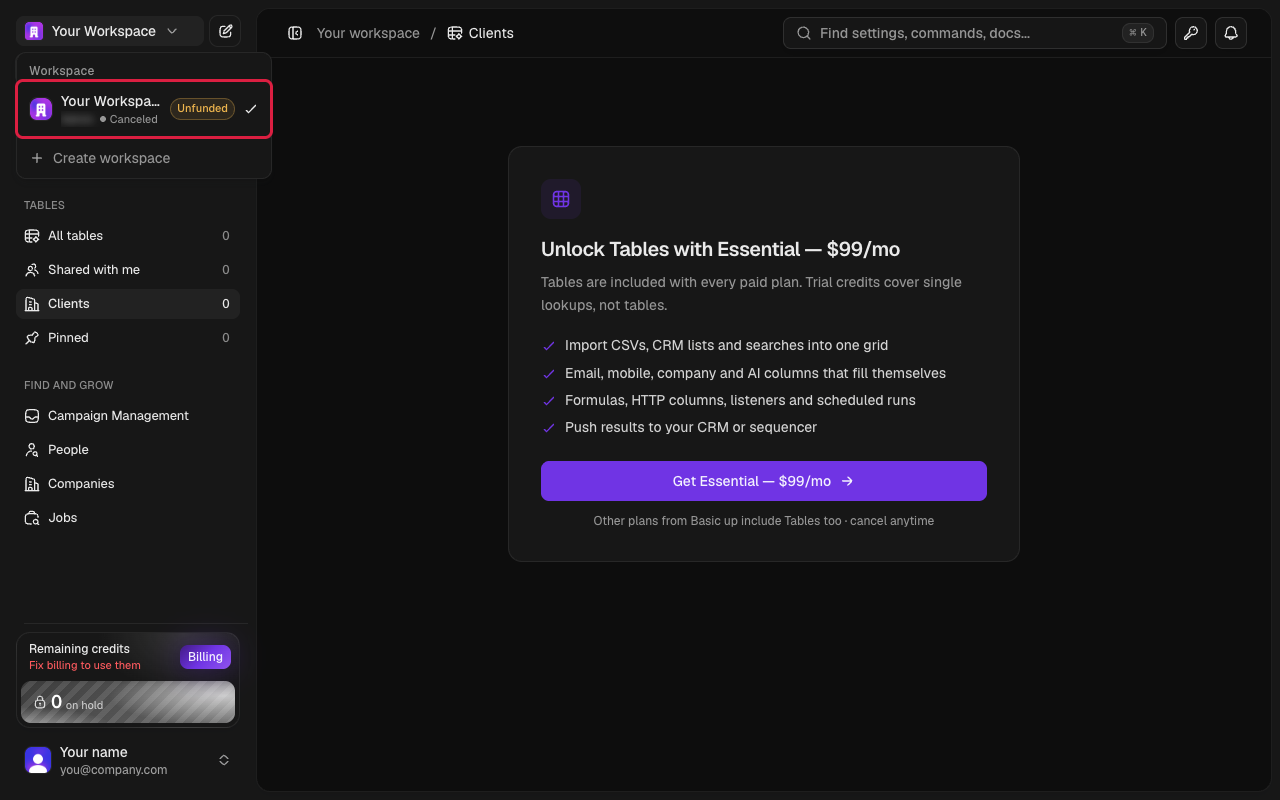1280x800 pixels.
Task: Click the purple tables grid icon in card
Action: 561,199
